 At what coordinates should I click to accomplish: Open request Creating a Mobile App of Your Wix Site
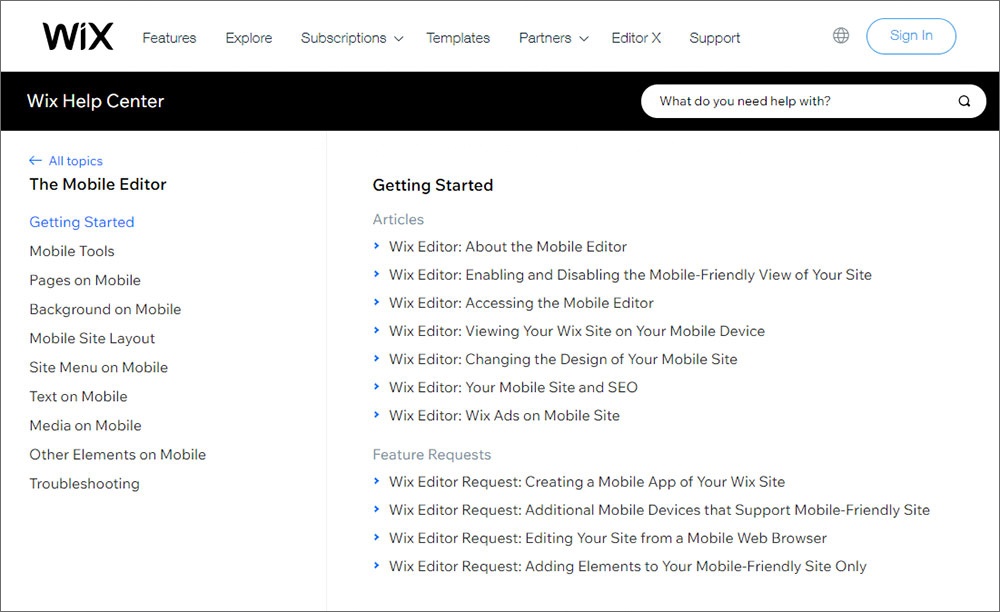pyautogui.click(x=587, y=482)
